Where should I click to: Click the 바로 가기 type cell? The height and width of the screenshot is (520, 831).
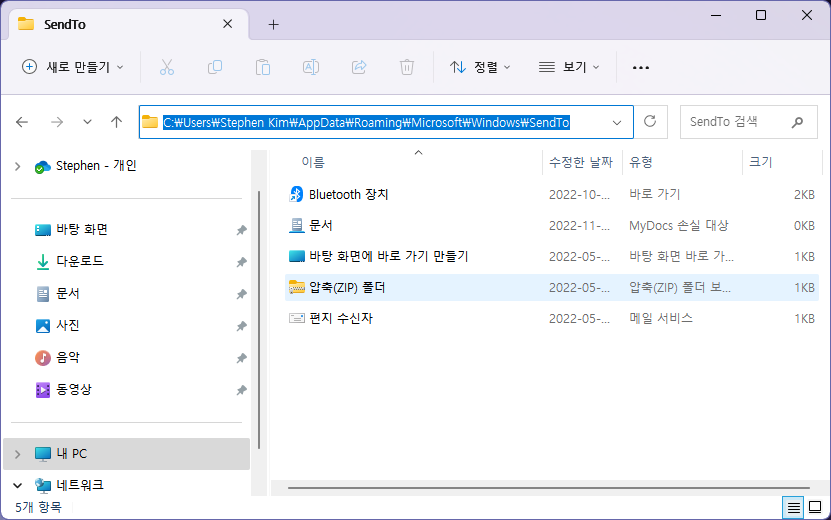tap(655, 195)
